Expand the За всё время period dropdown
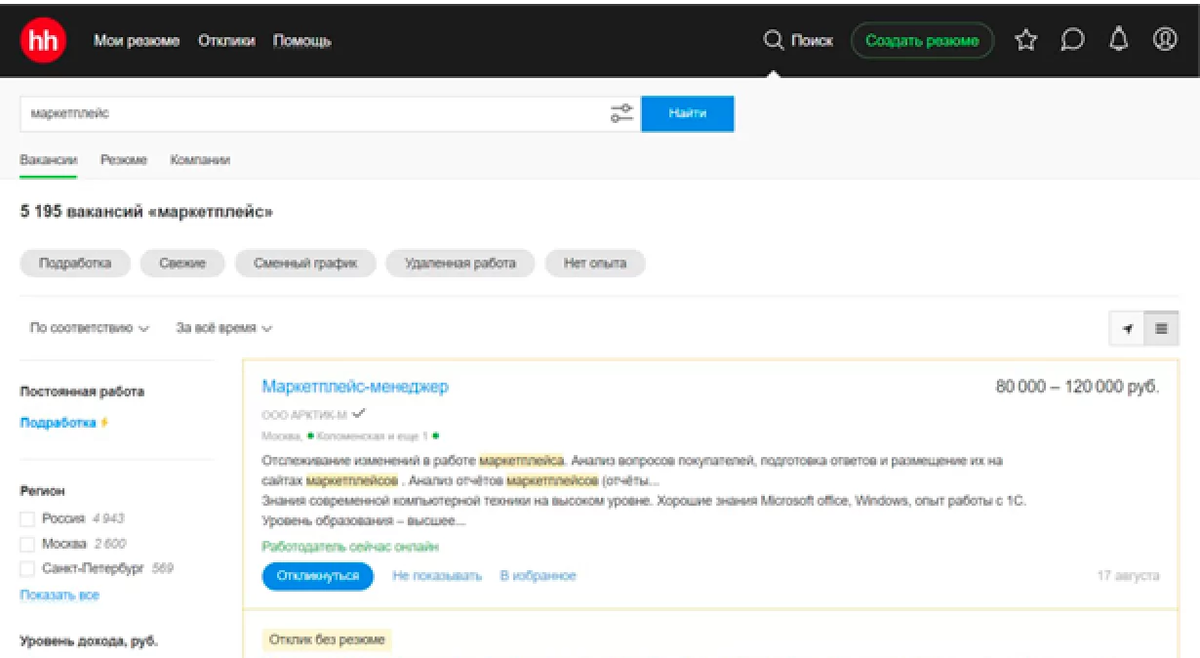The image size is (1200, 658). (225, 328)
